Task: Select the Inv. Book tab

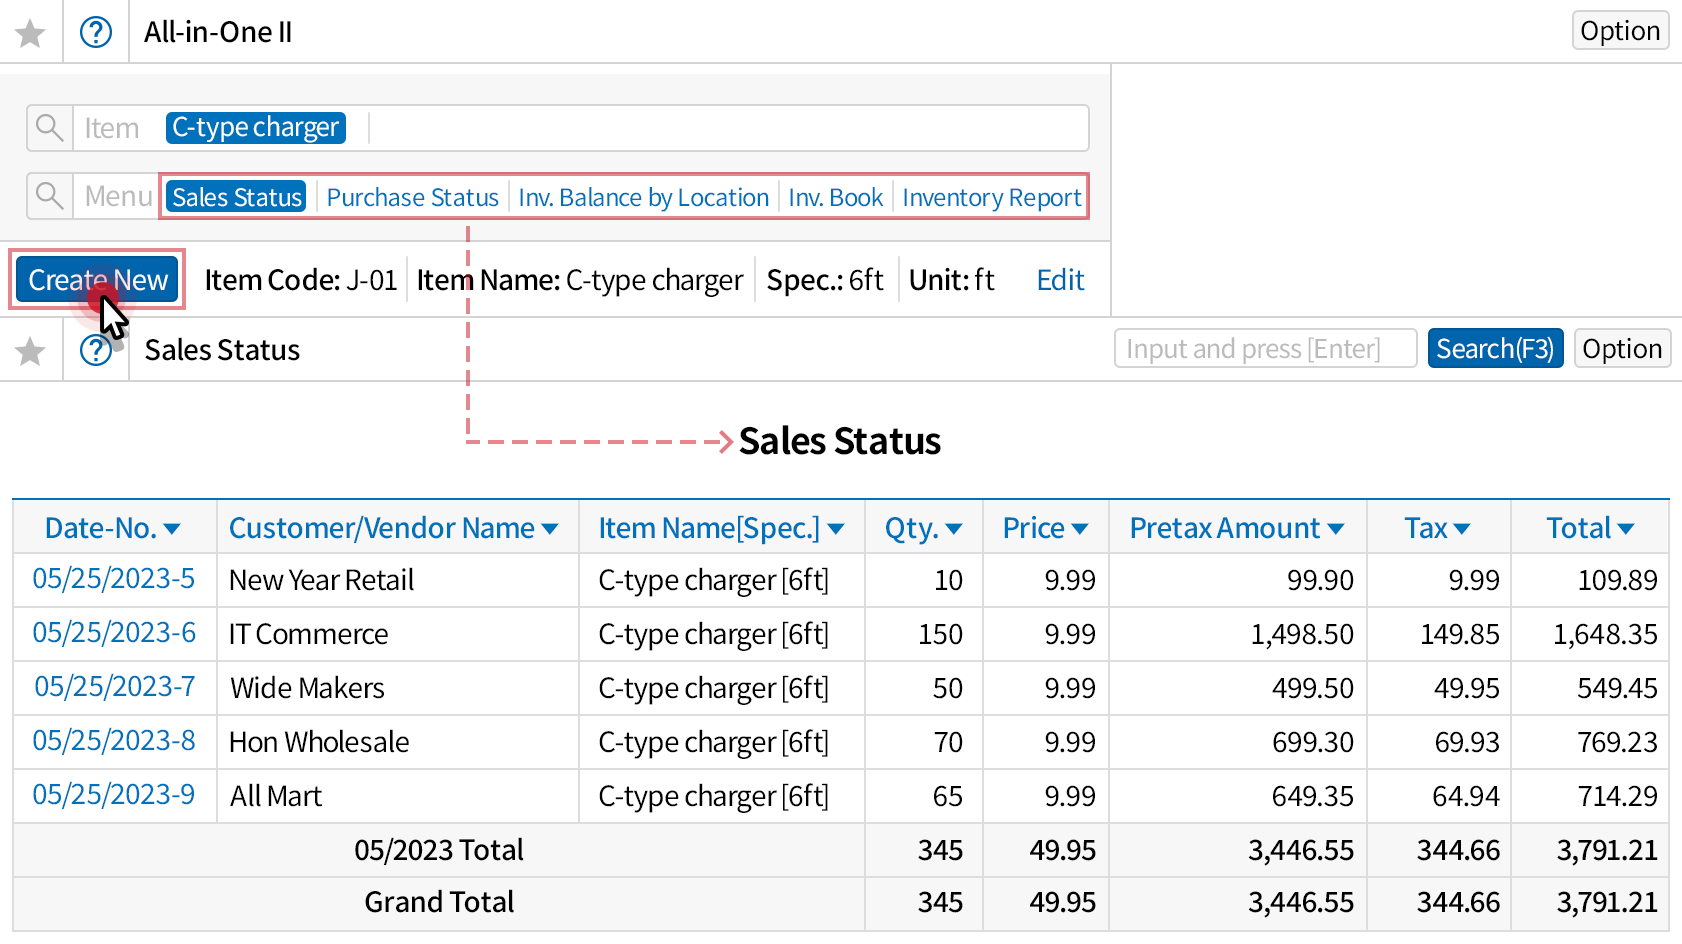Action: pyautogui.click(x=835, y=198)
